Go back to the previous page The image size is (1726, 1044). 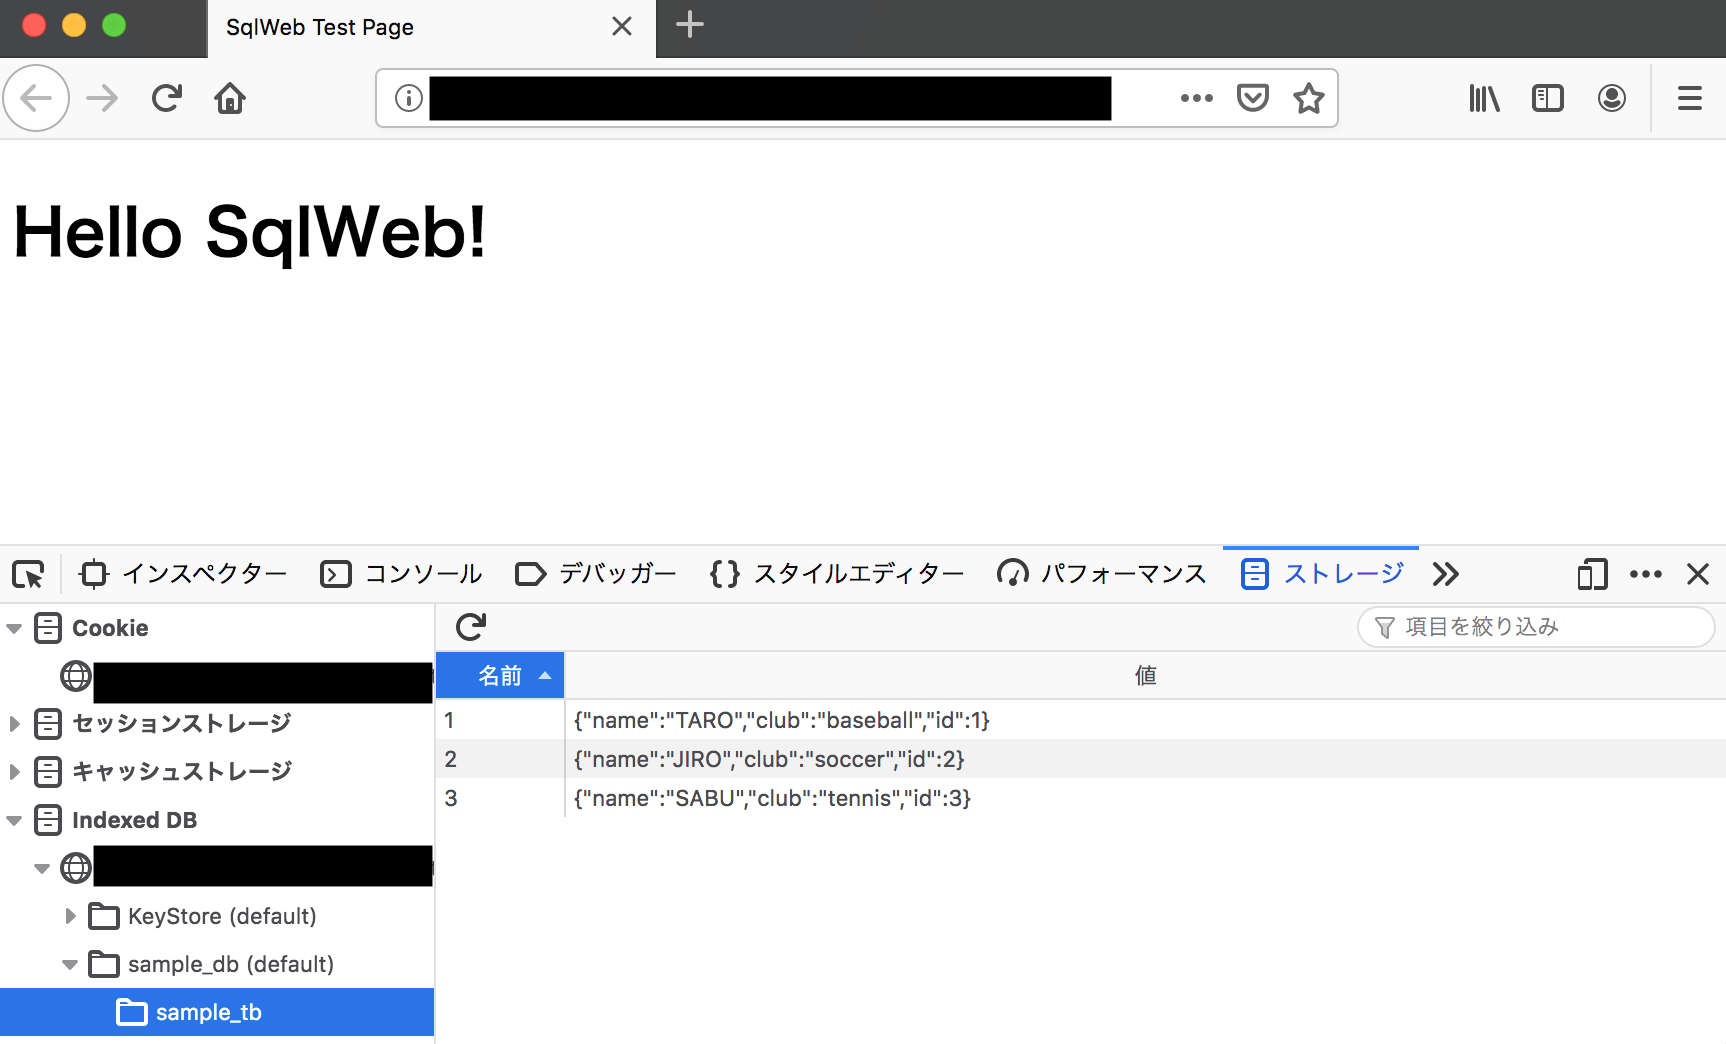click(x=36, y=98)
